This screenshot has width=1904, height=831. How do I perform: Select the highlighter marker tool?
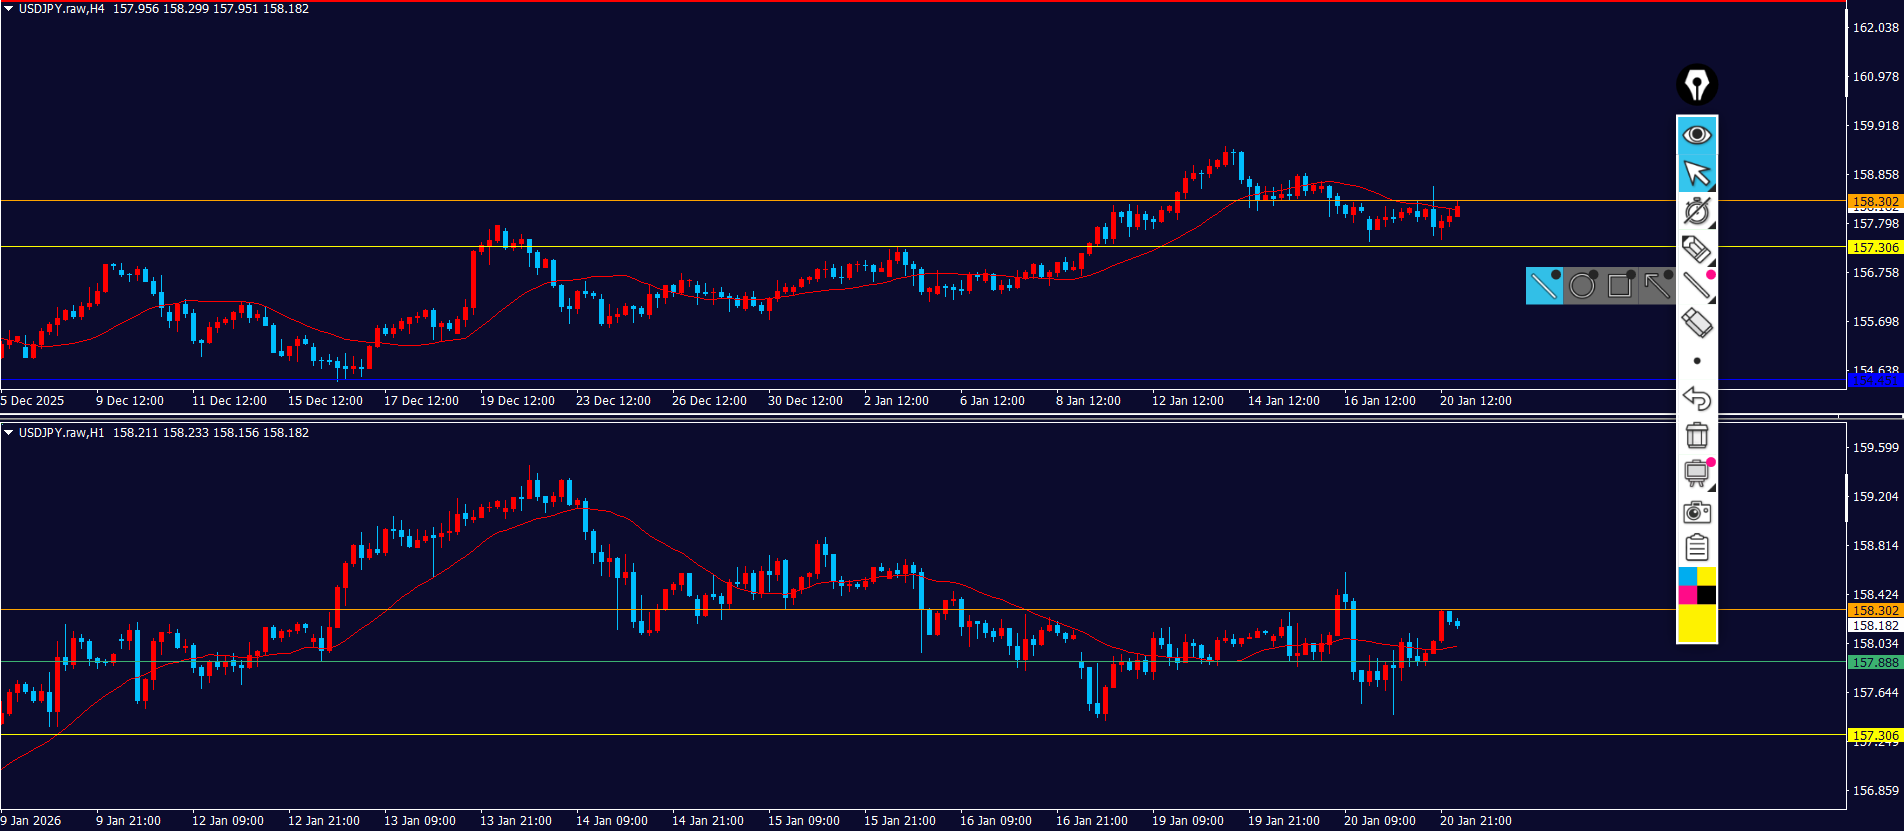[x=1697, y=249]
